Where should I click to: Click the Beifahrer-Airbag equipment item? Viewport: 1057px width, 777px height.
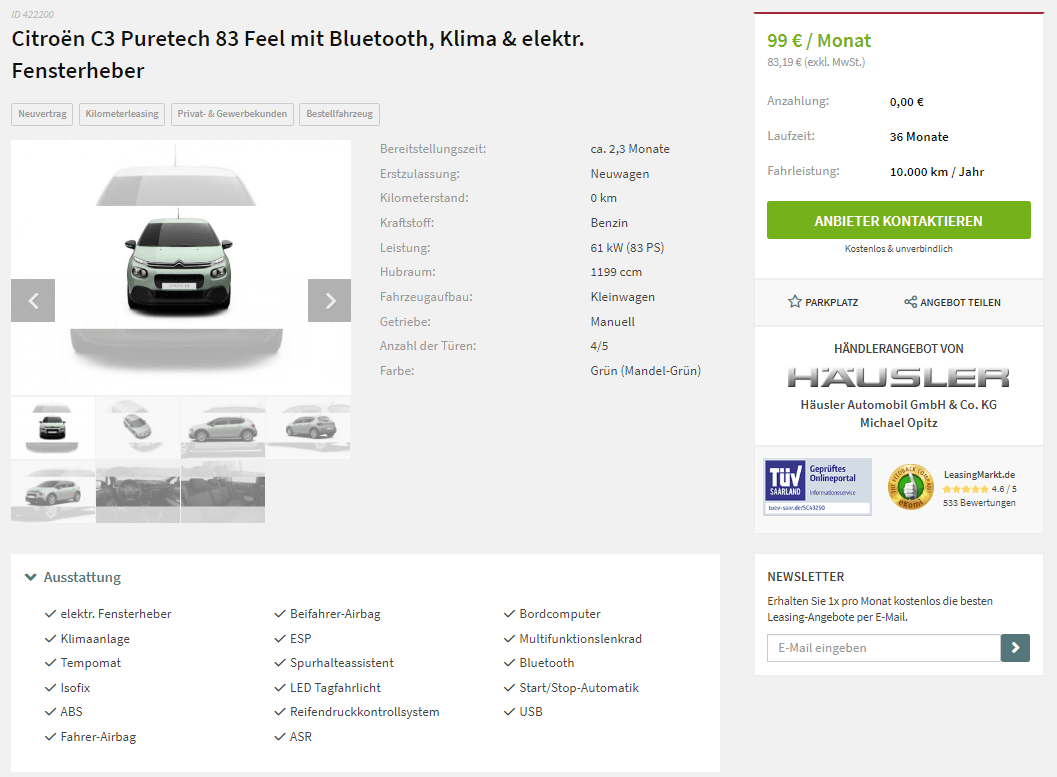click(x=328, y=614)
